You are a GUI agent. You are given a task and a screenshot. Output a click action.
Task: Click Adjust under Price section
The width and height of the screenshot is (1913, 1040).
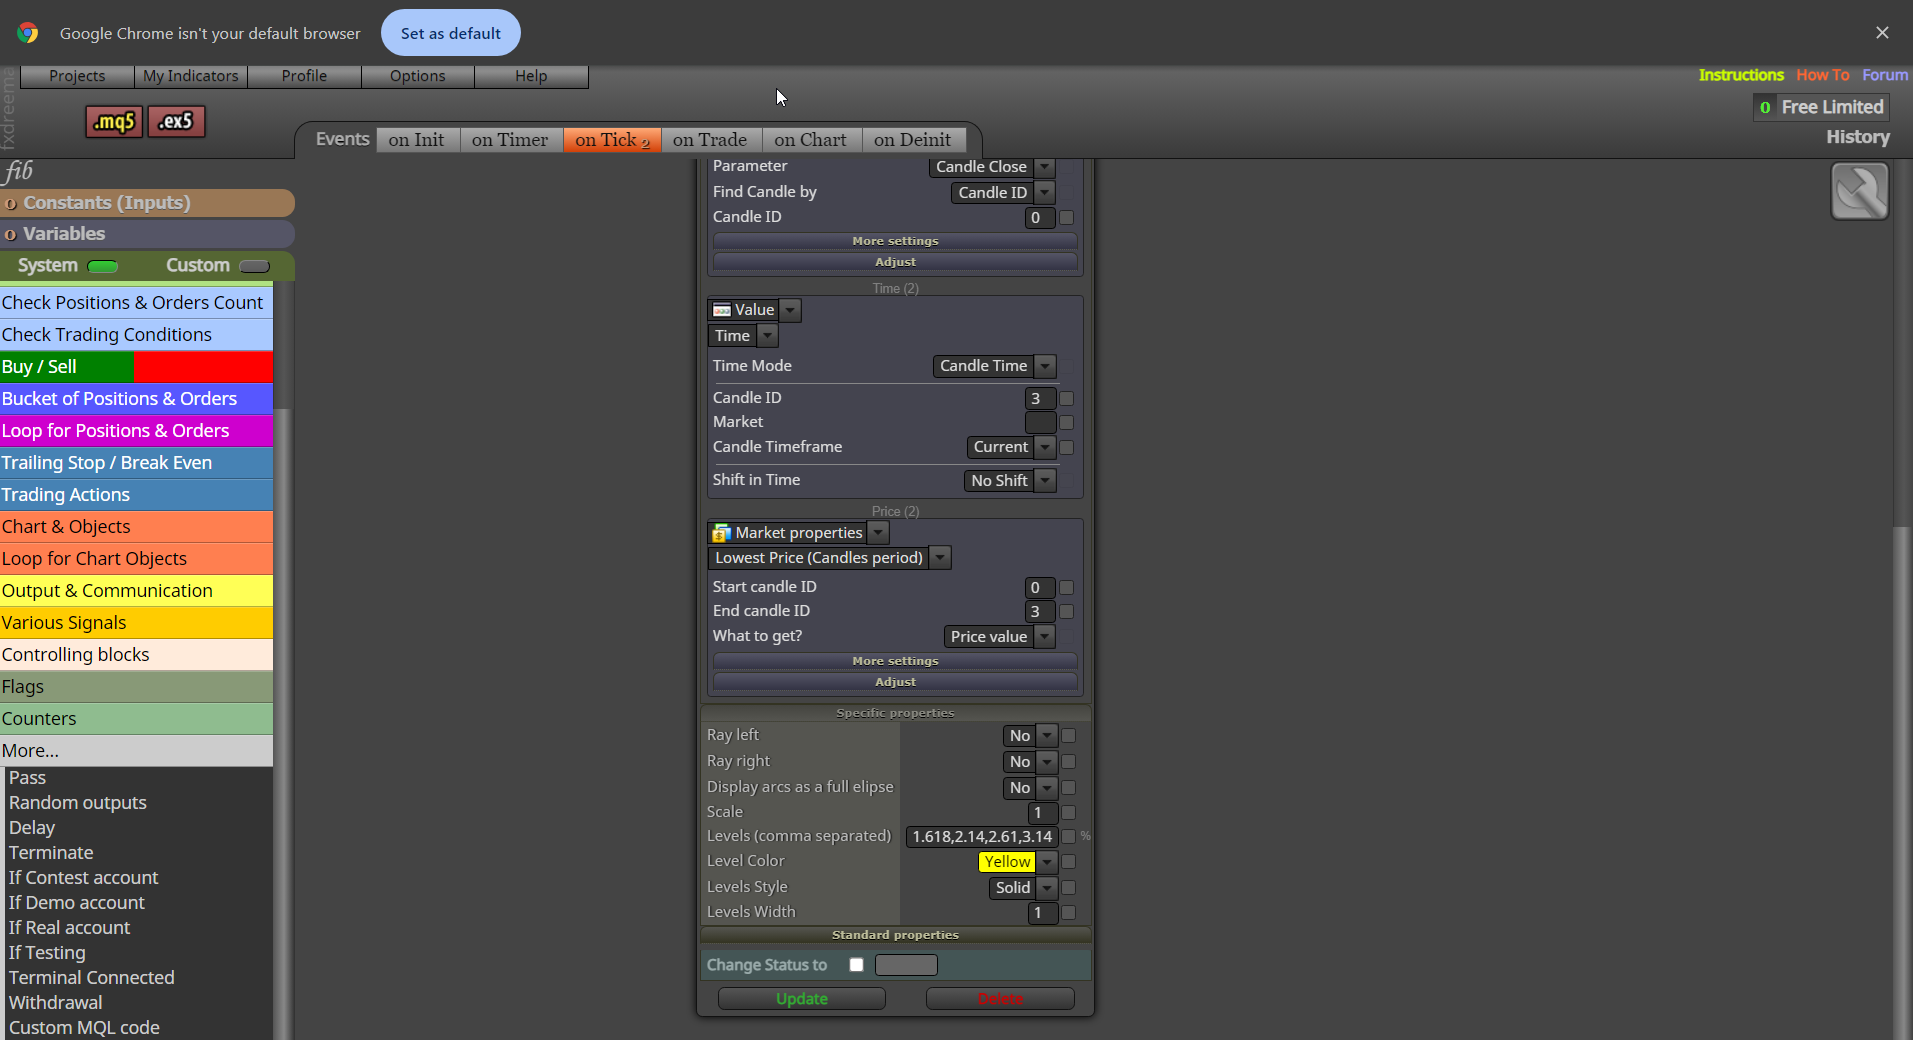(895, 682)
